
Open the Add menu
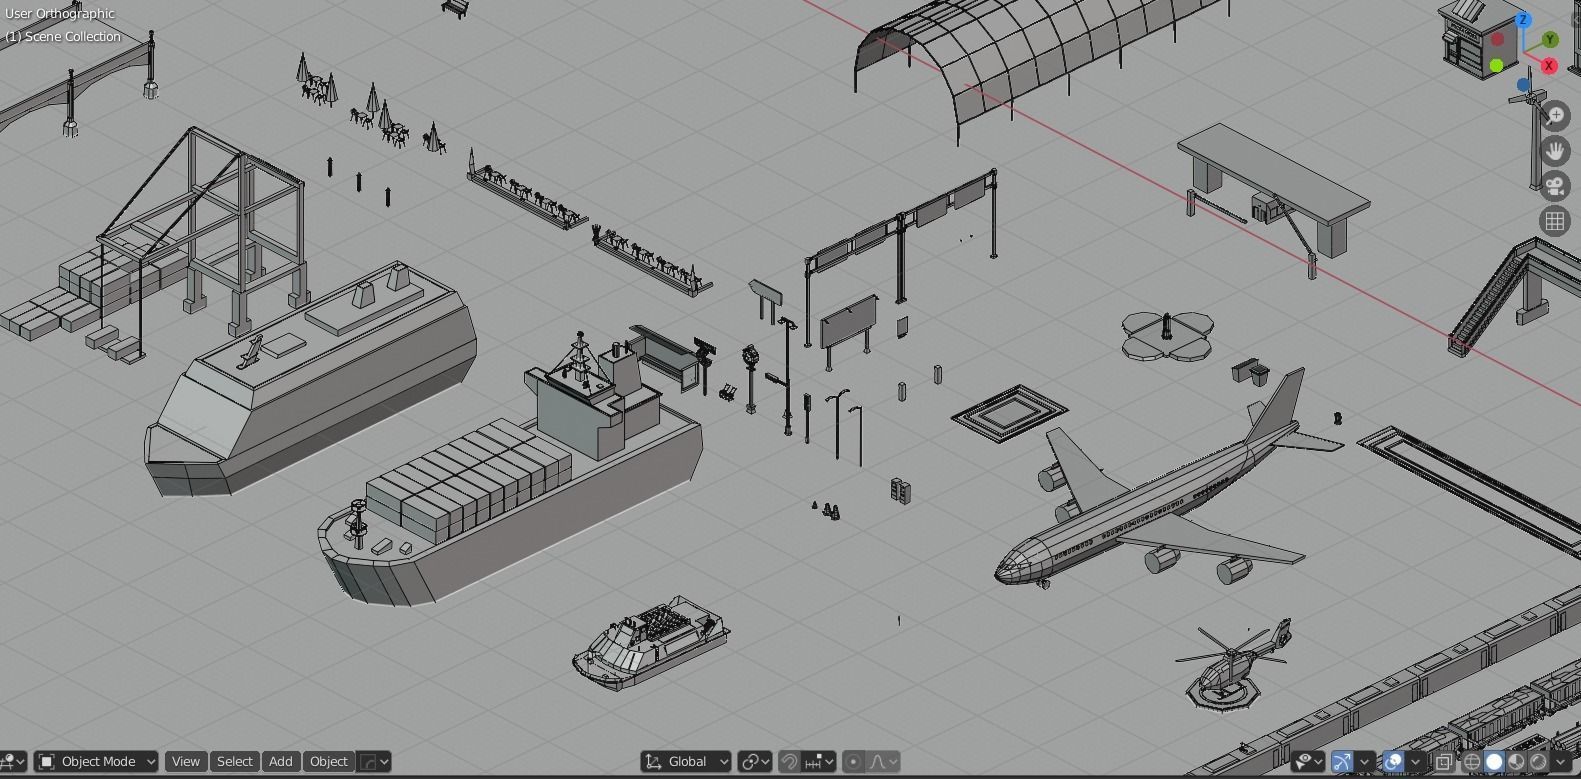281,762
